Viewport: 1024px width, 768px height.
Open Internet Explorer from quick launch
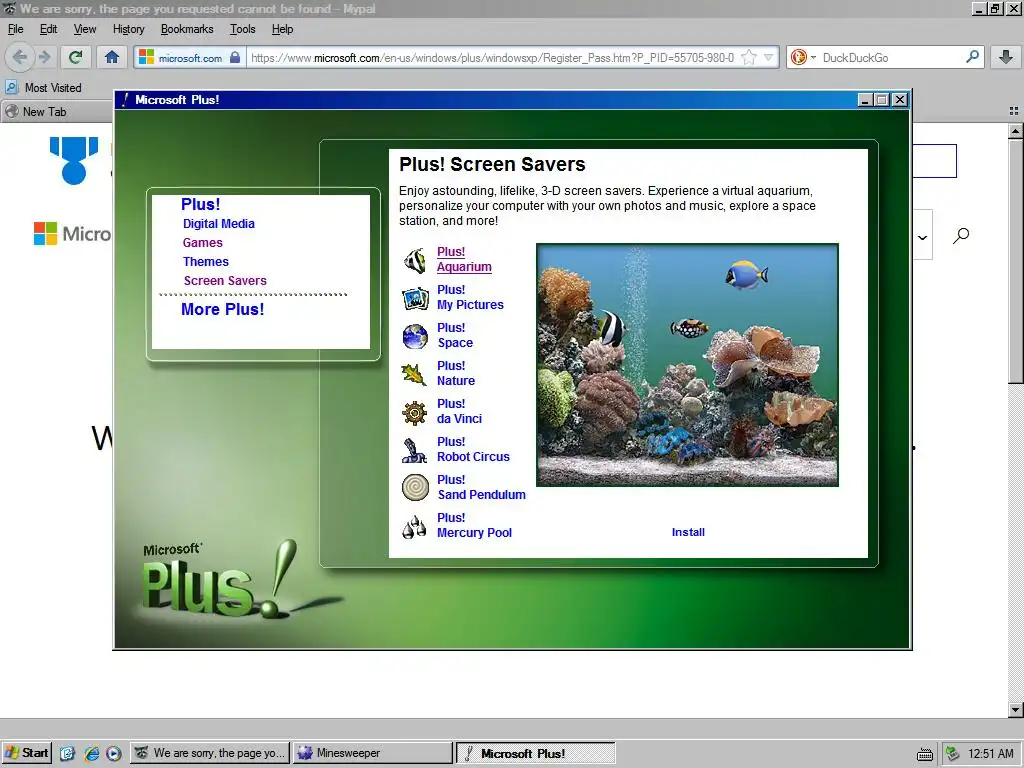pyautogui.click(x=91, y=753)
